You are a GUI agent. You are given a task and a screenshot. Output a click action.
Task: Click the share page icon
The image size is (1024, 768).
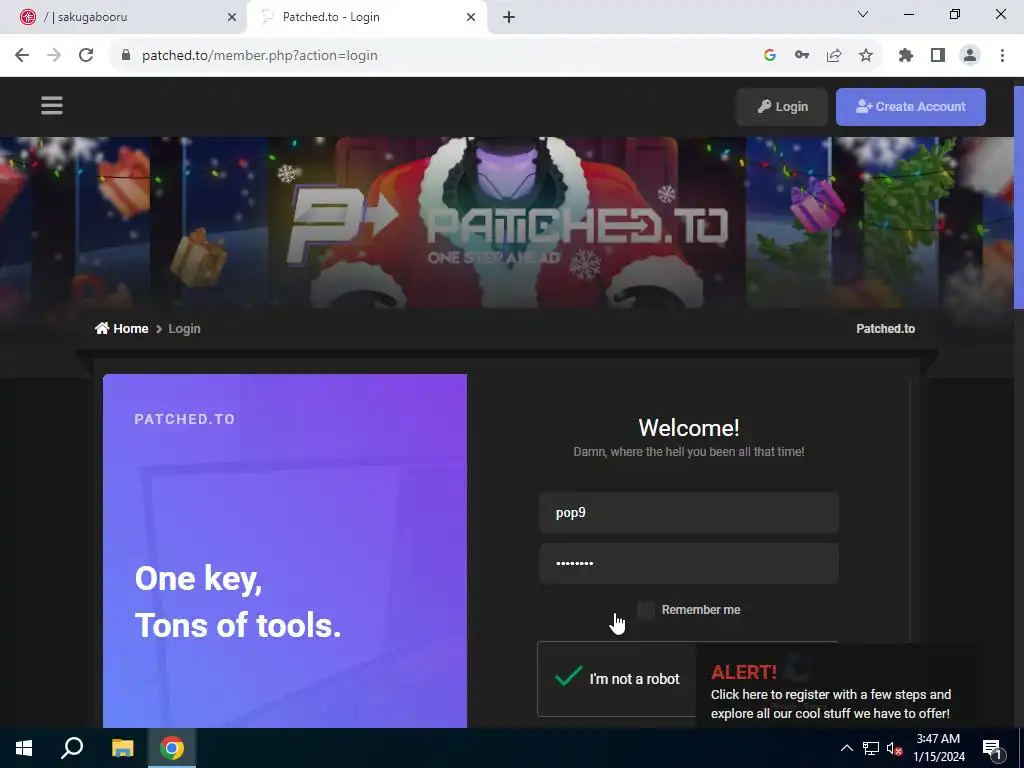(x=834, y=56)
